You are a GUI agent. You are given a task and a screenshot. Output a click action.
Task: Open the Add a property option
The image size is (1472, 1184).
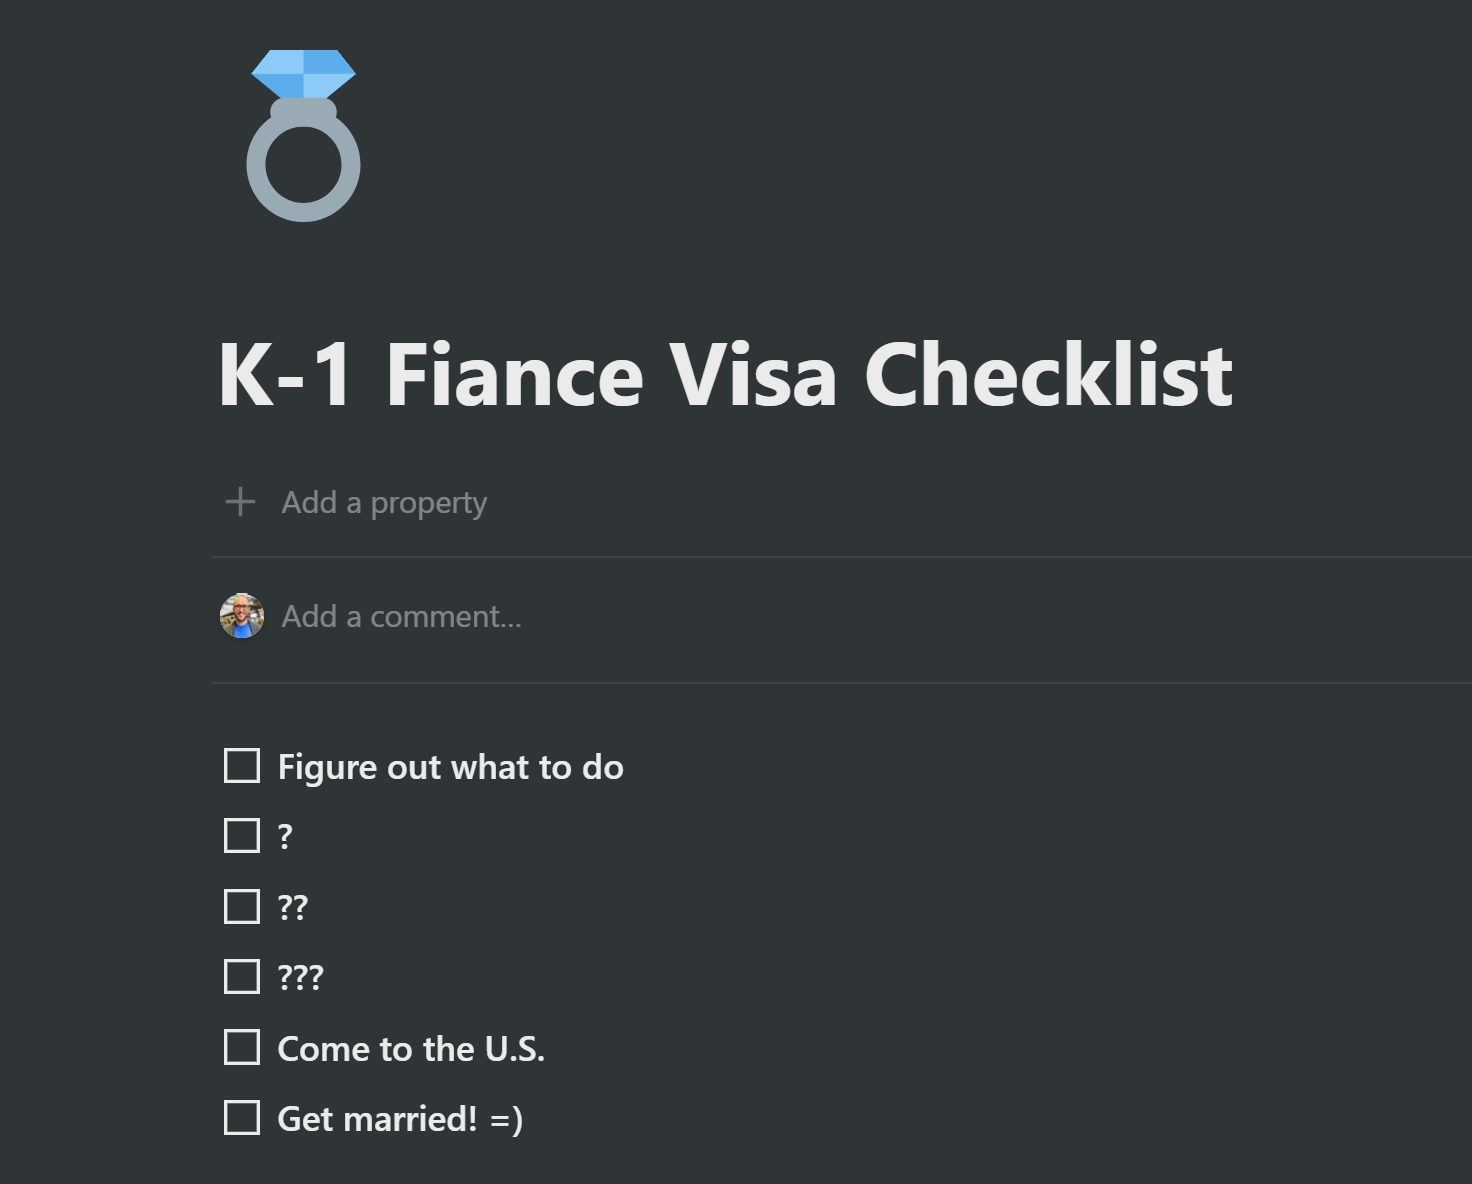(383, 501)
